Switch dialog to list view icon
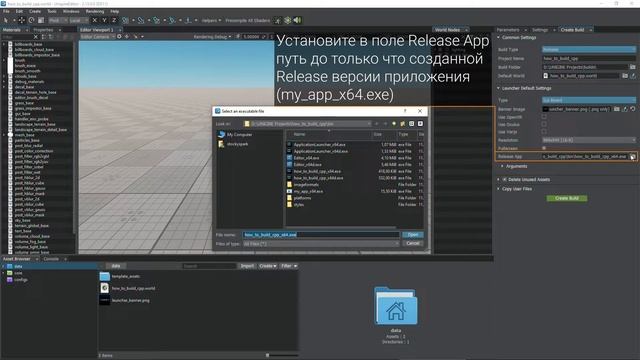This screenshot has width=640, height=360. tap(411, 124)
